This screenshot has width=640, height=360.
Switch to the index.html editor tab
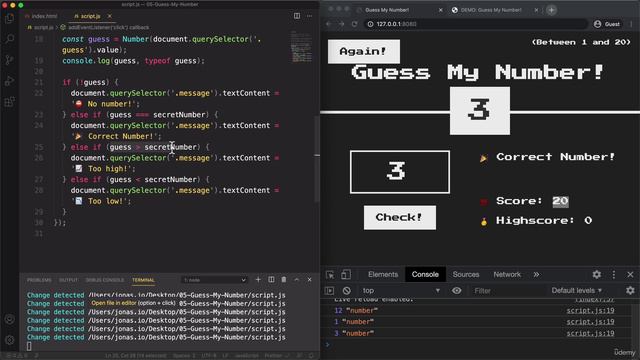click(41, 16)
